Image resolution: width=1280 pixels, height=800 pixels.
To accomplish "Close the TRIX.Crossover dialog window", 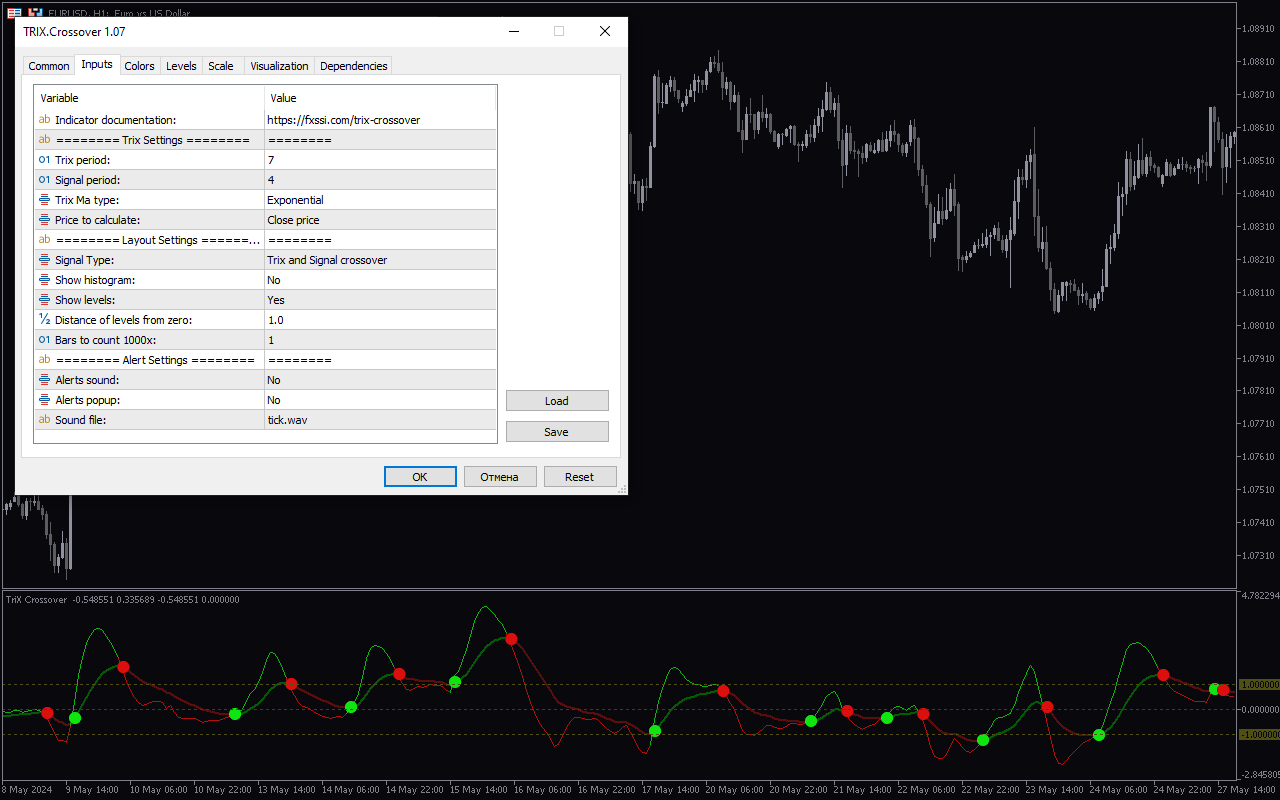I will pos(605,31).
